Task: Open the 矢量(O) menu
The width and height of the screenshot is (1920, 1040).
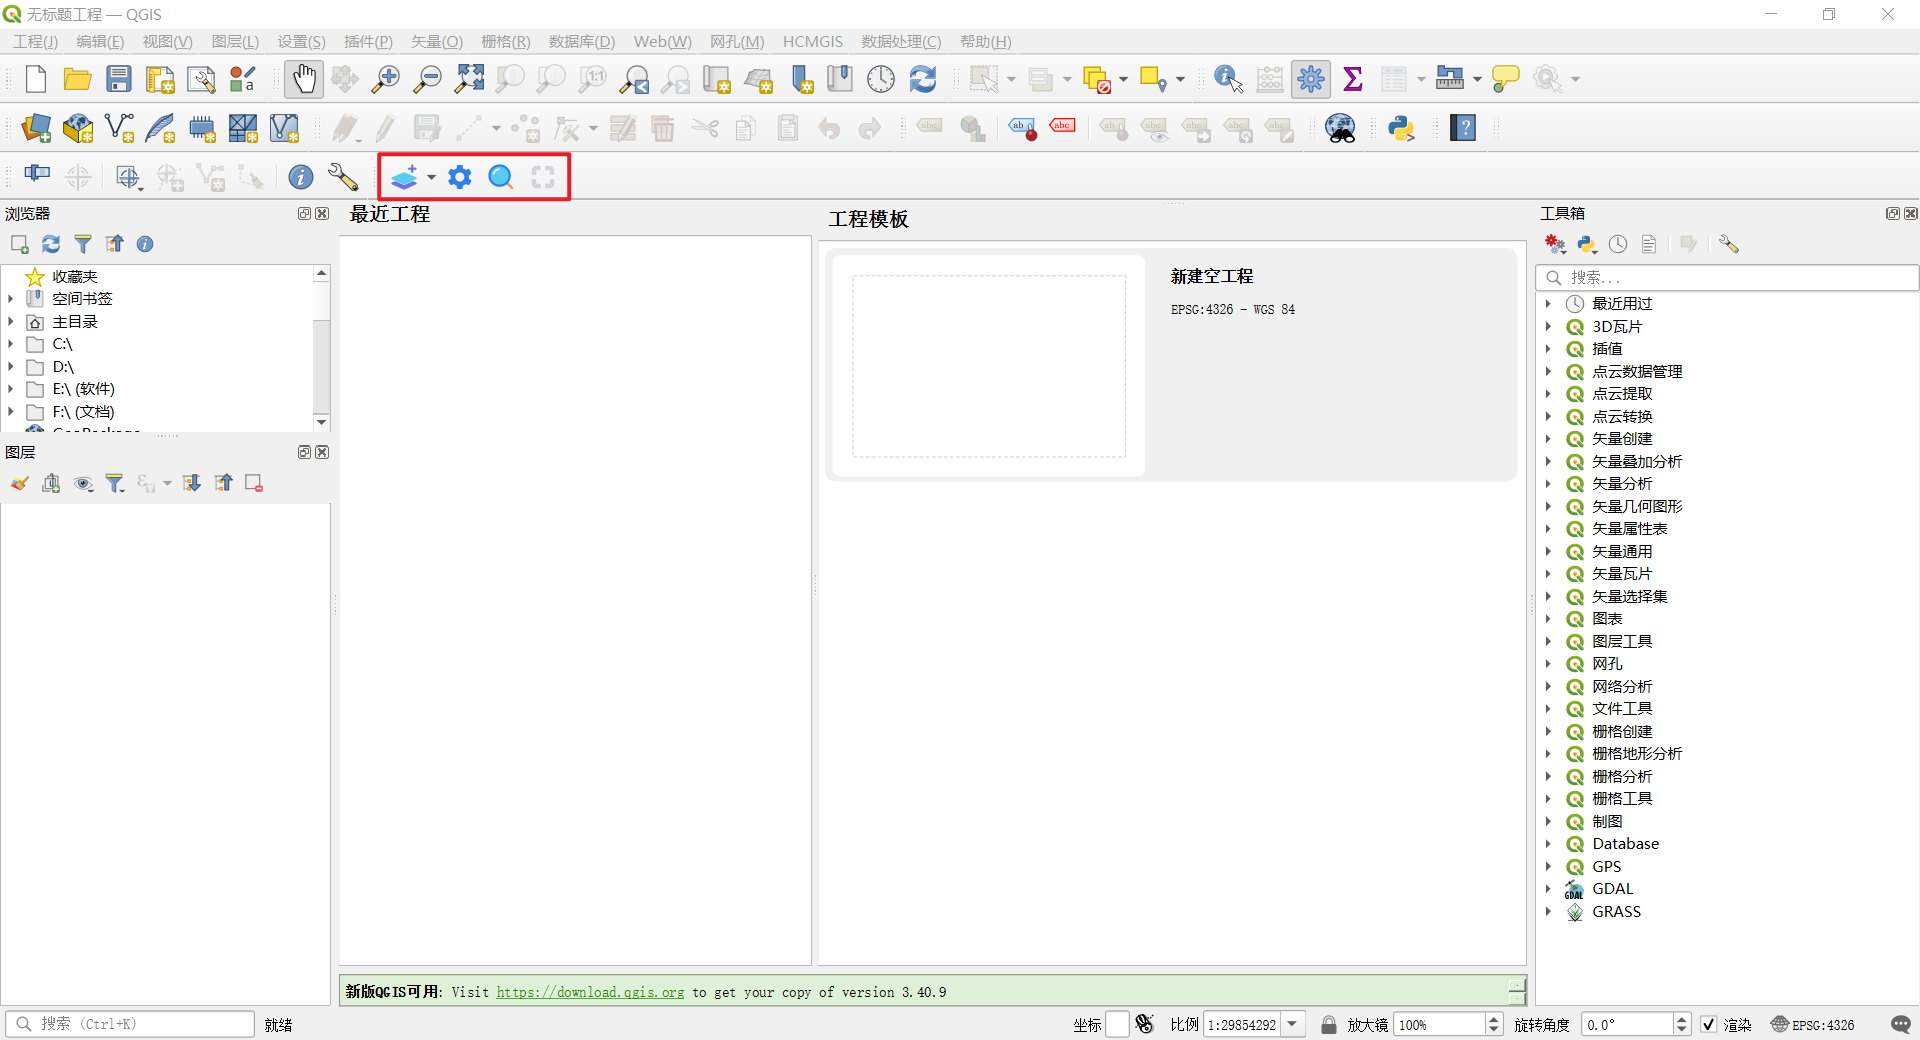Action: 436,41
